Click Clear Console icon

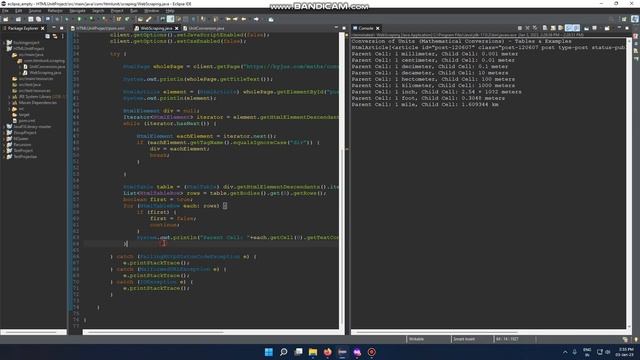click(545, 28)
